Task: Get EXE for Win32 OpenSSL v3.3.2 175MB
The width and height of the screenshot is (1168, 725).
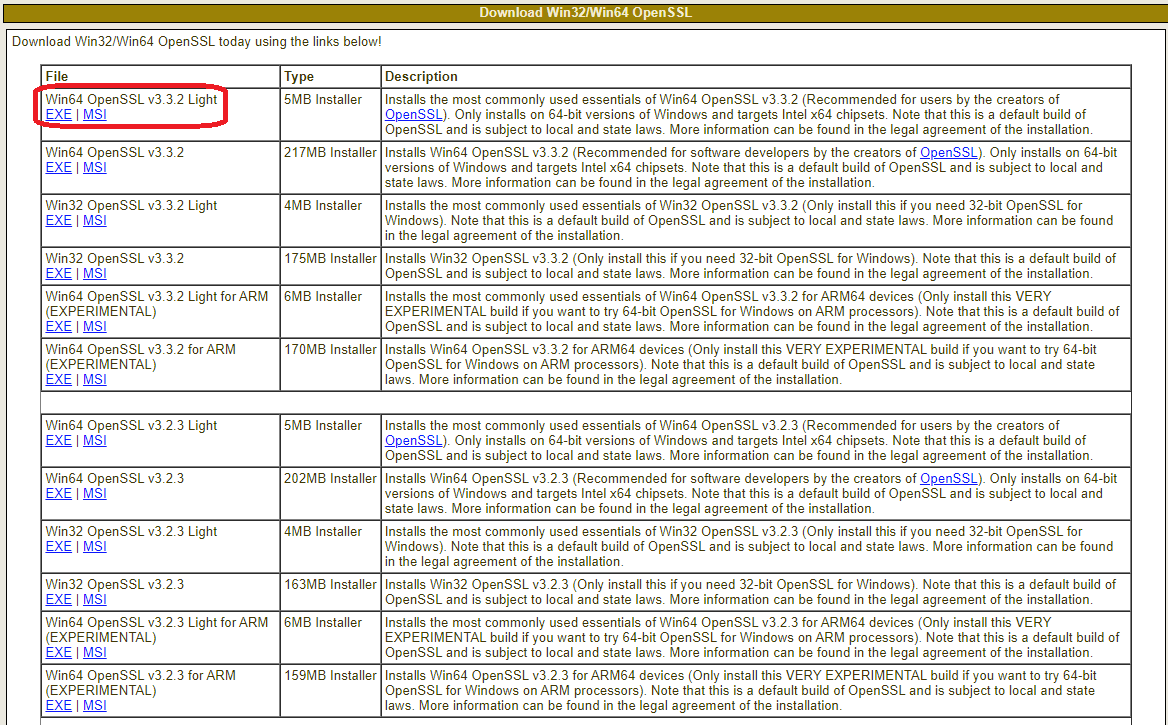Action: (x=58, y=273)
